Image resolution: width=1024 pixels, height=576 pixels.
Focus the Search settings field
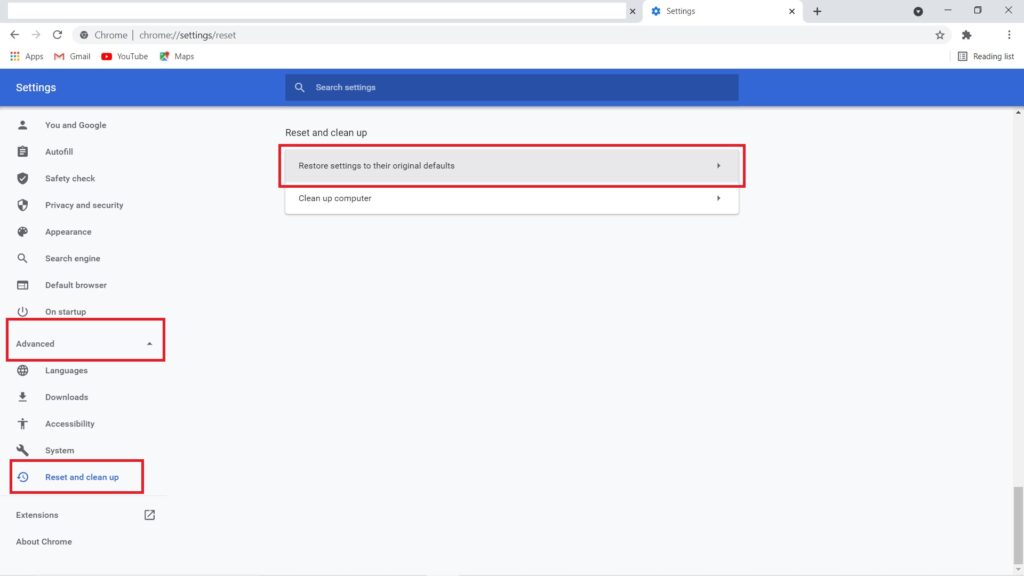pos(511,87)
